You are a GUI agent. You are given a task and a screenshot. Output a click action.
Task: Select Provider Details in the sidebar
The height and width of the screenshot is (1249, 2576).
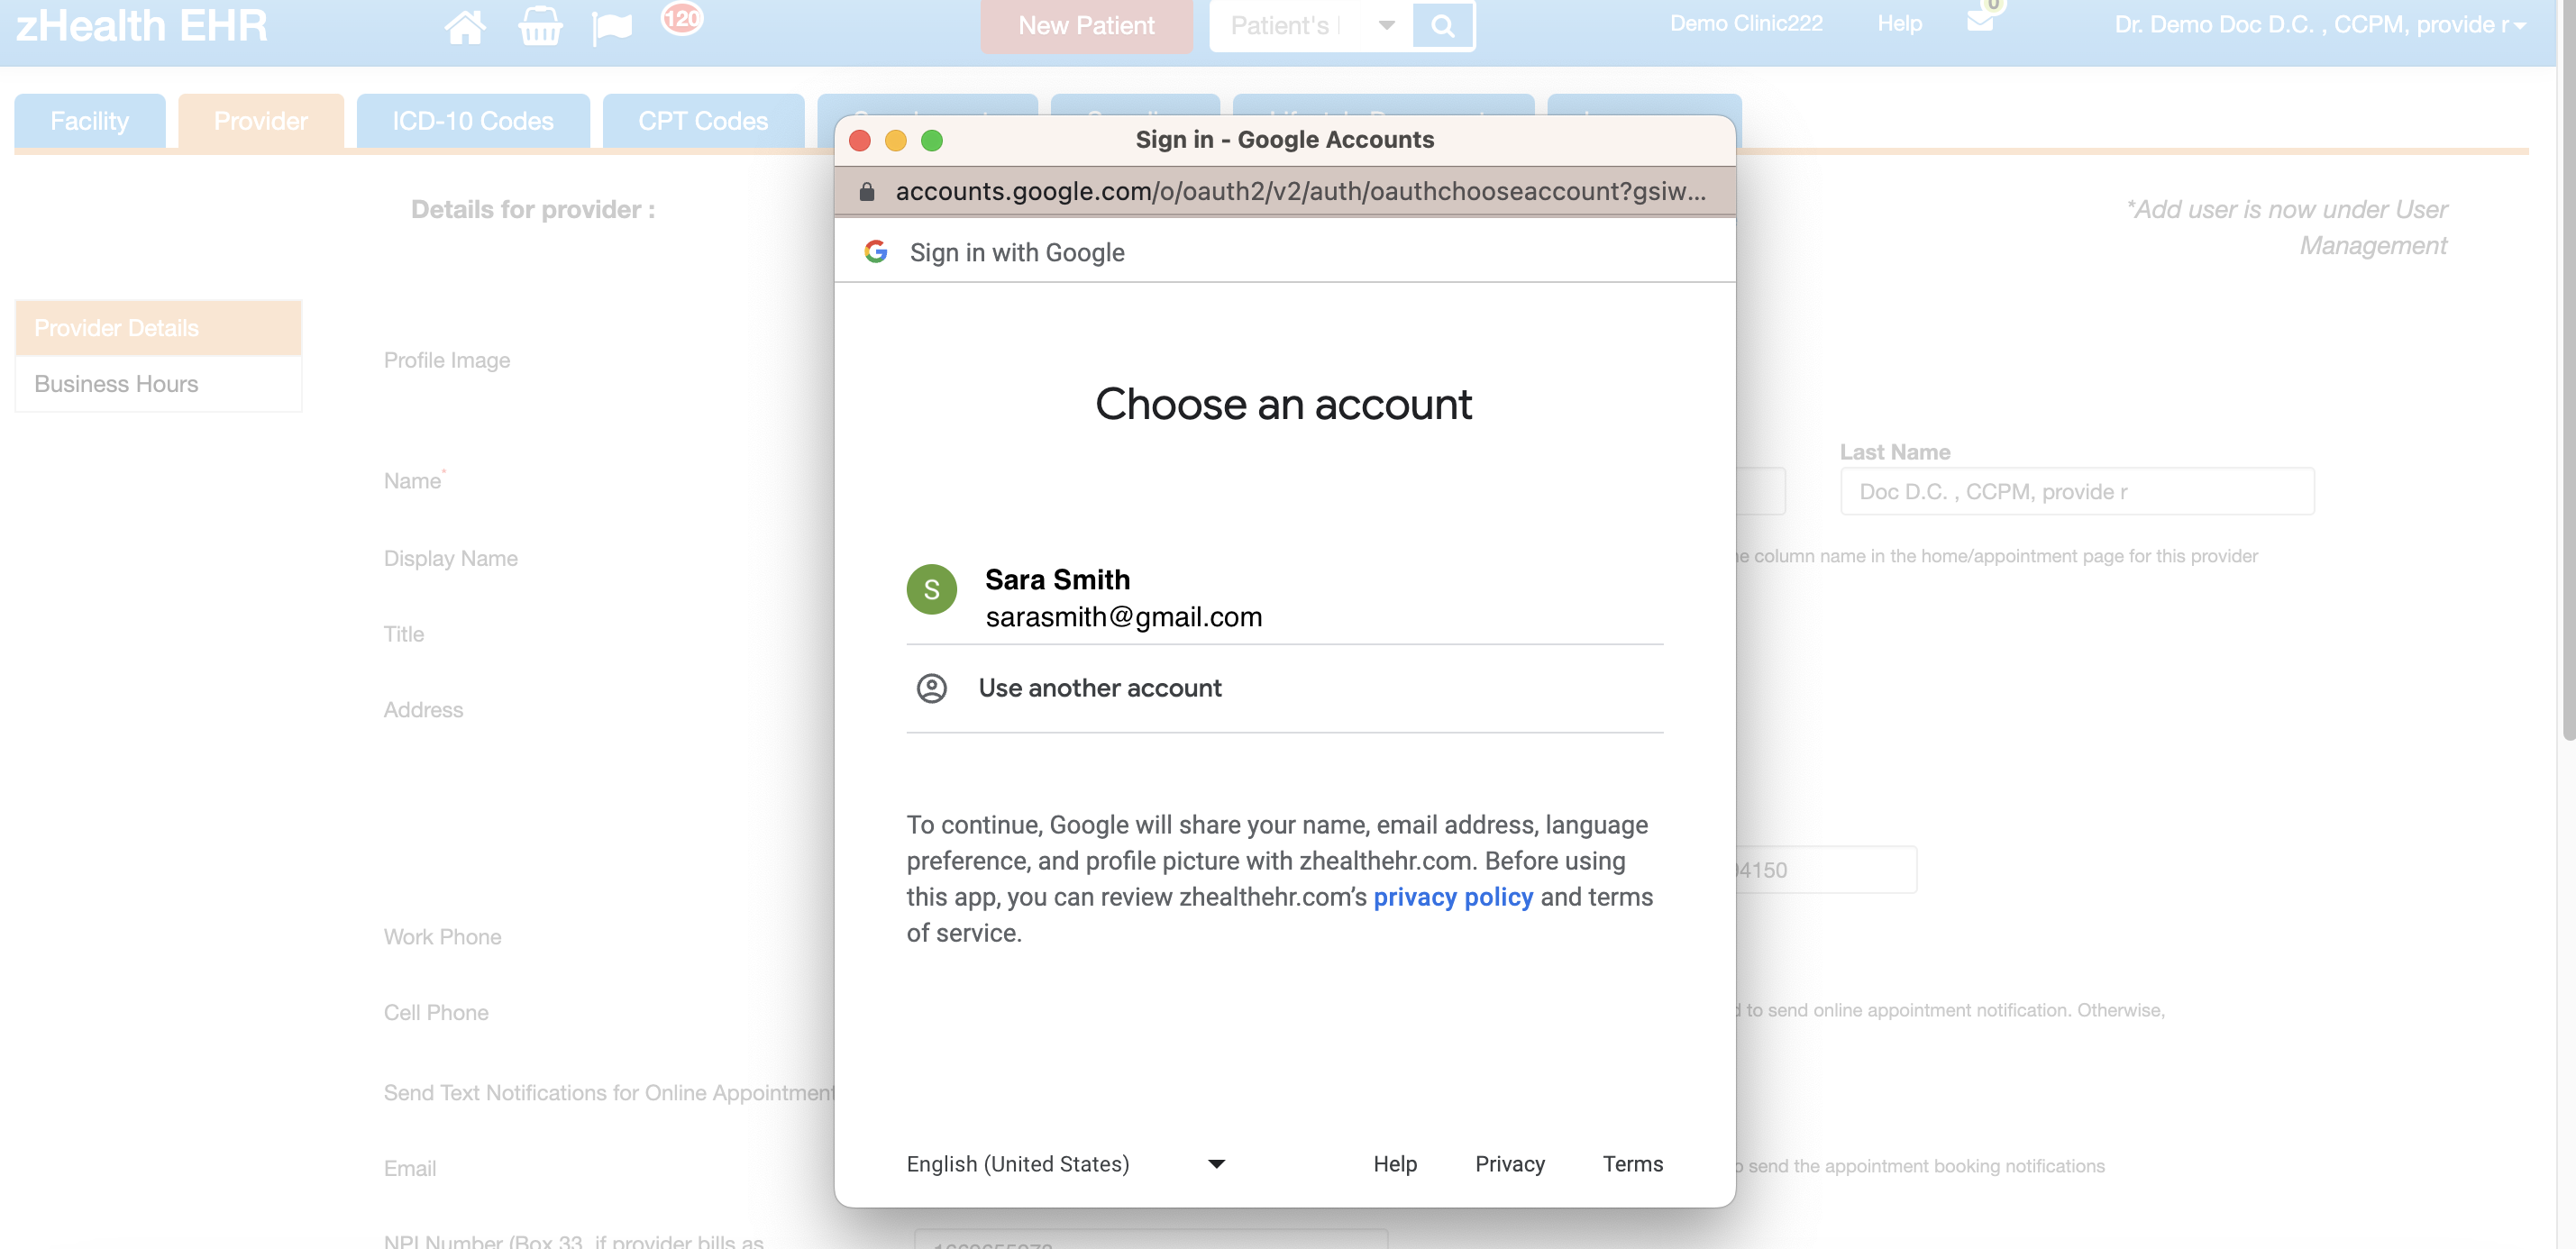158,328
